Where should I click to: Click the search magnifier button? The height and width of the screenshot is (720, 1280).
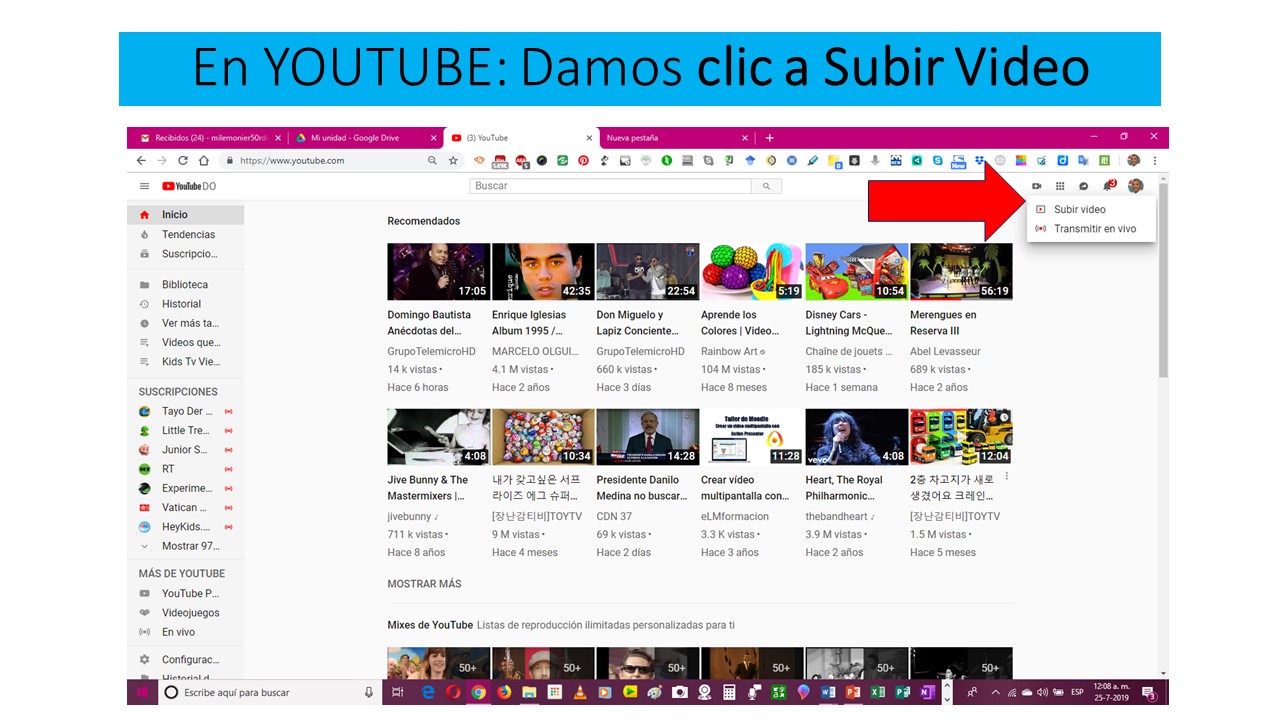[x=767, y=186]
